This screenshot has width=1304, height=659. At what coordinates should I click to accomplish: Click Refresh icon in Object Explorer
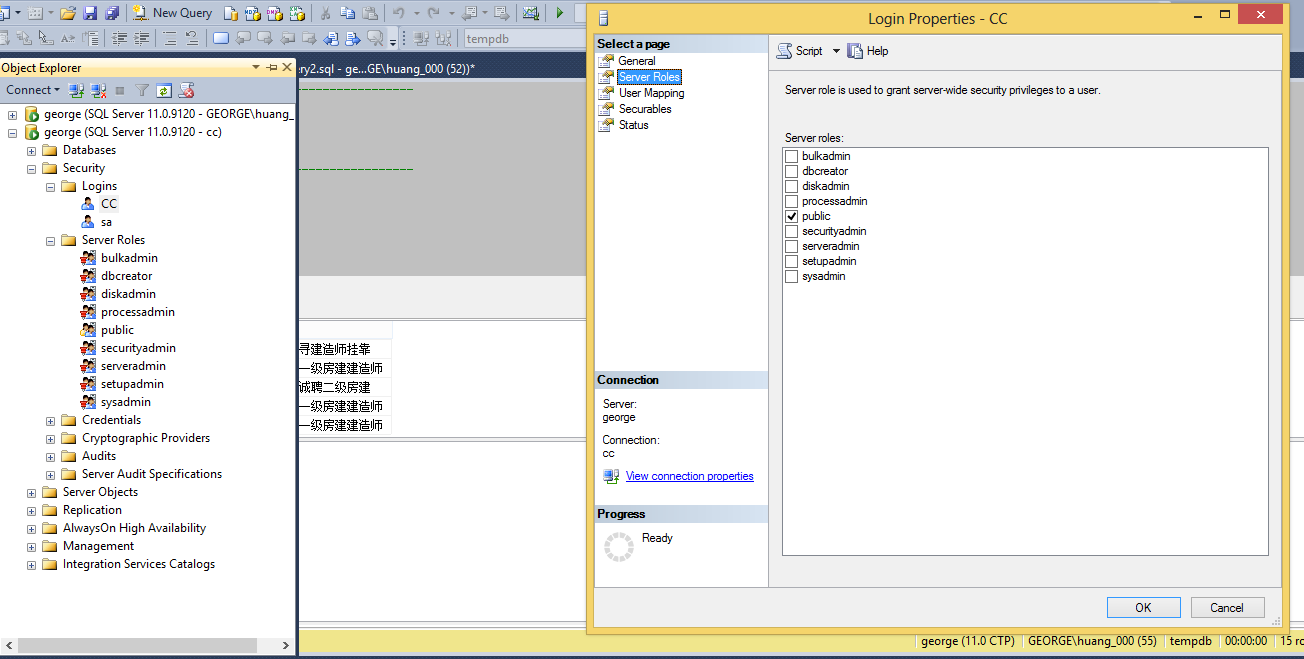click(x=164, y=90)
